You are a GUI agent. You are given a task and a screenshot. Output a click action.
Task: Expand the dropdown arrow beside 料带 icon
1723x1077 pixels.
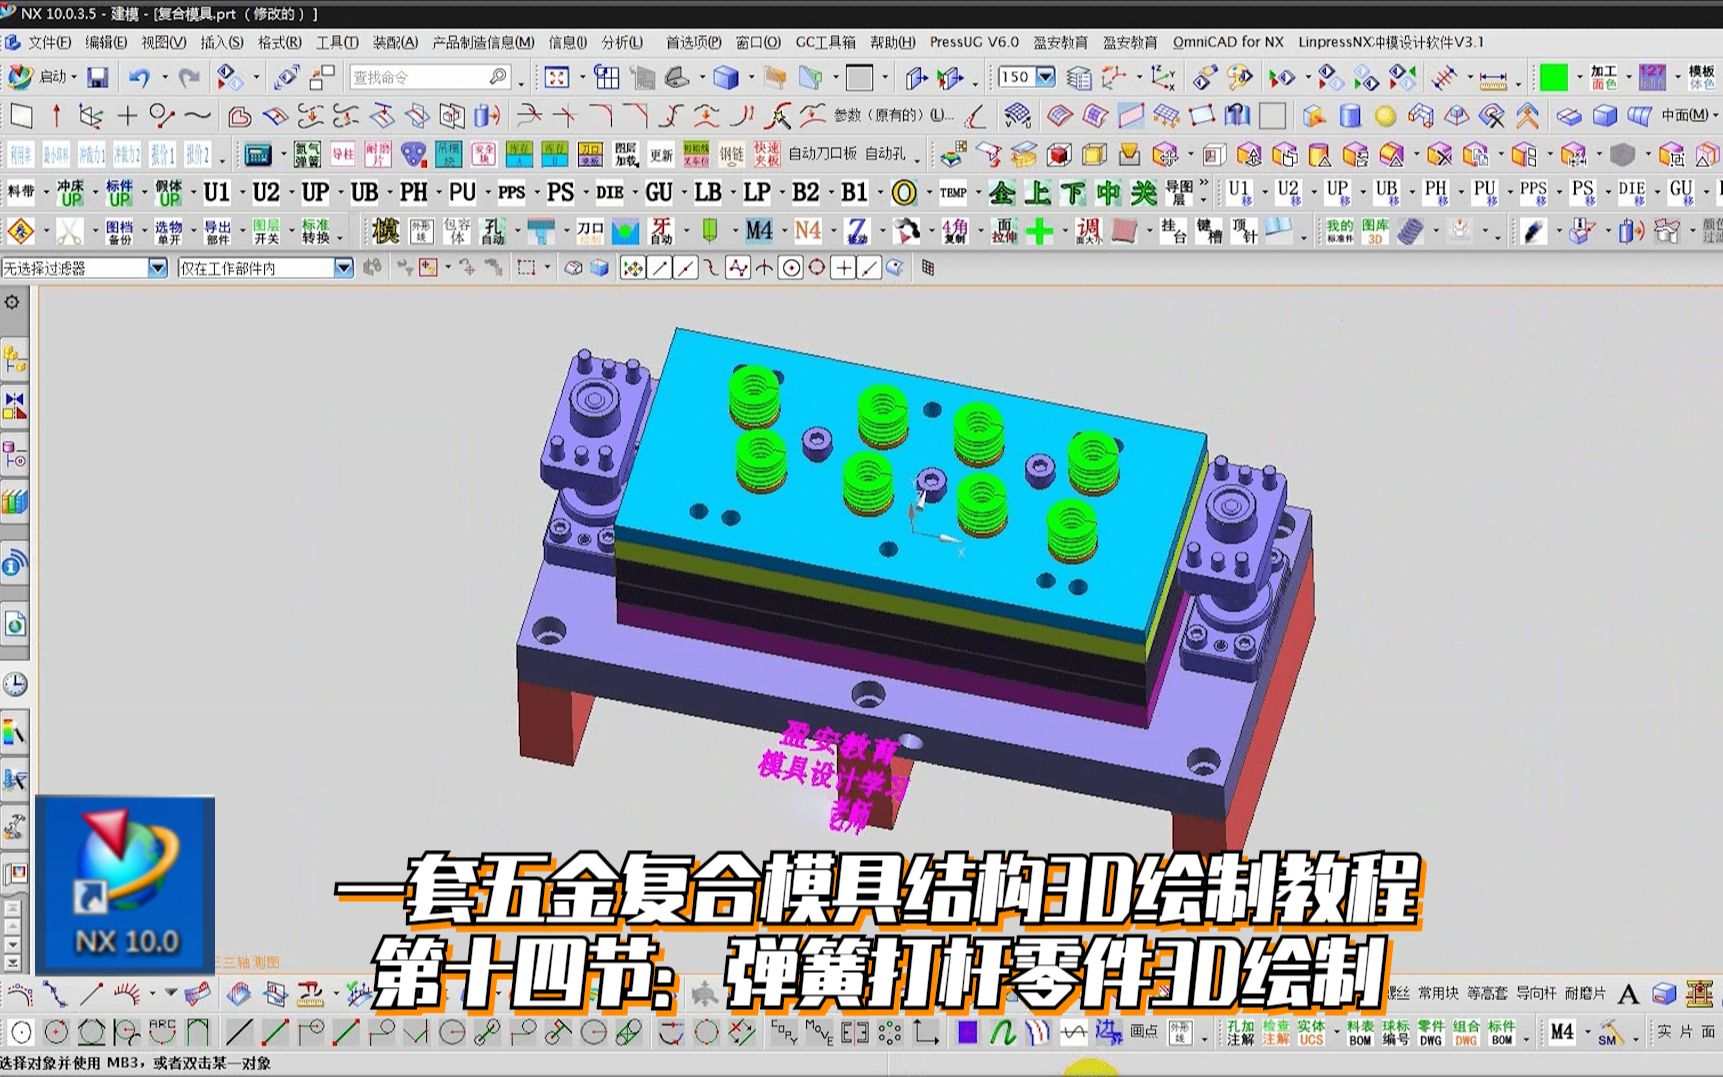(45, 193)
